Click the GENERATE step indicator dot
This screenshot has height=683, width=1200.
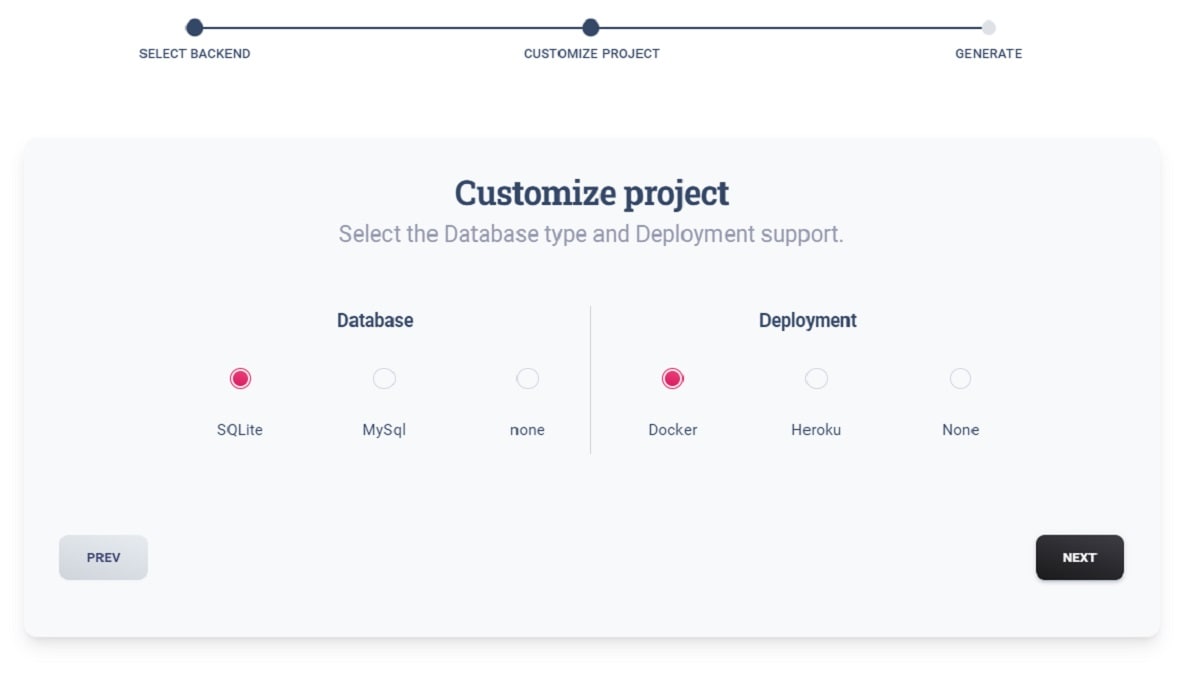click(988, 30)
